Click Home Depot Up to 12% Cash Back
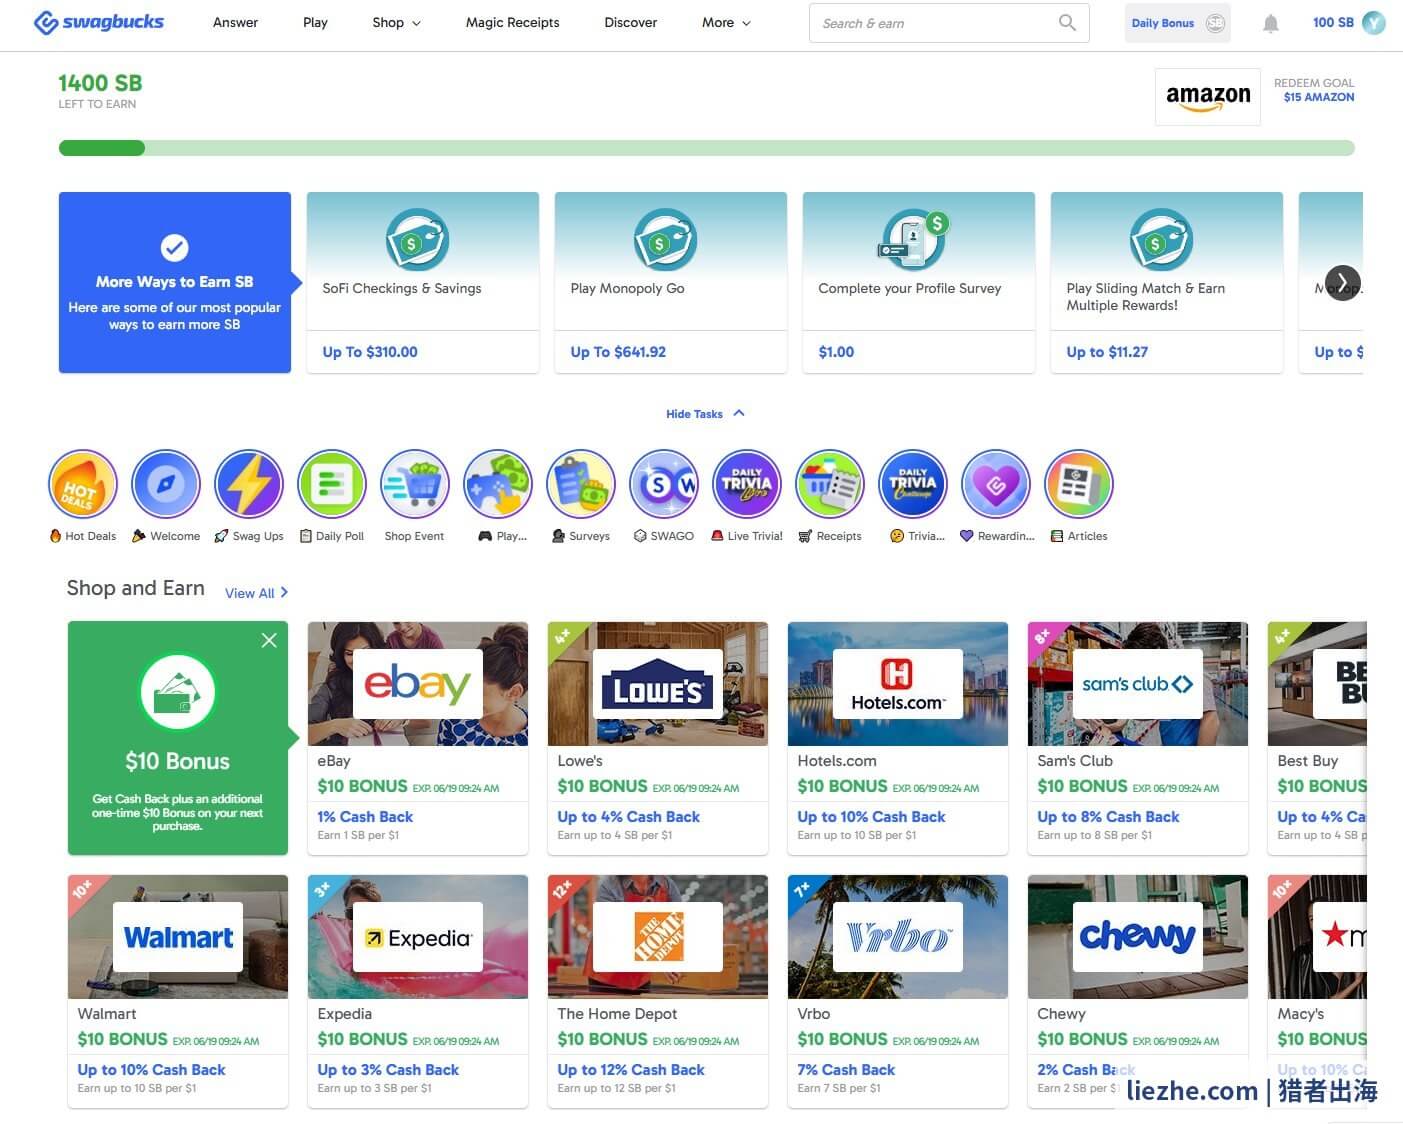The width and height of the screenshot is (1403, 1124). point(631,1070)
